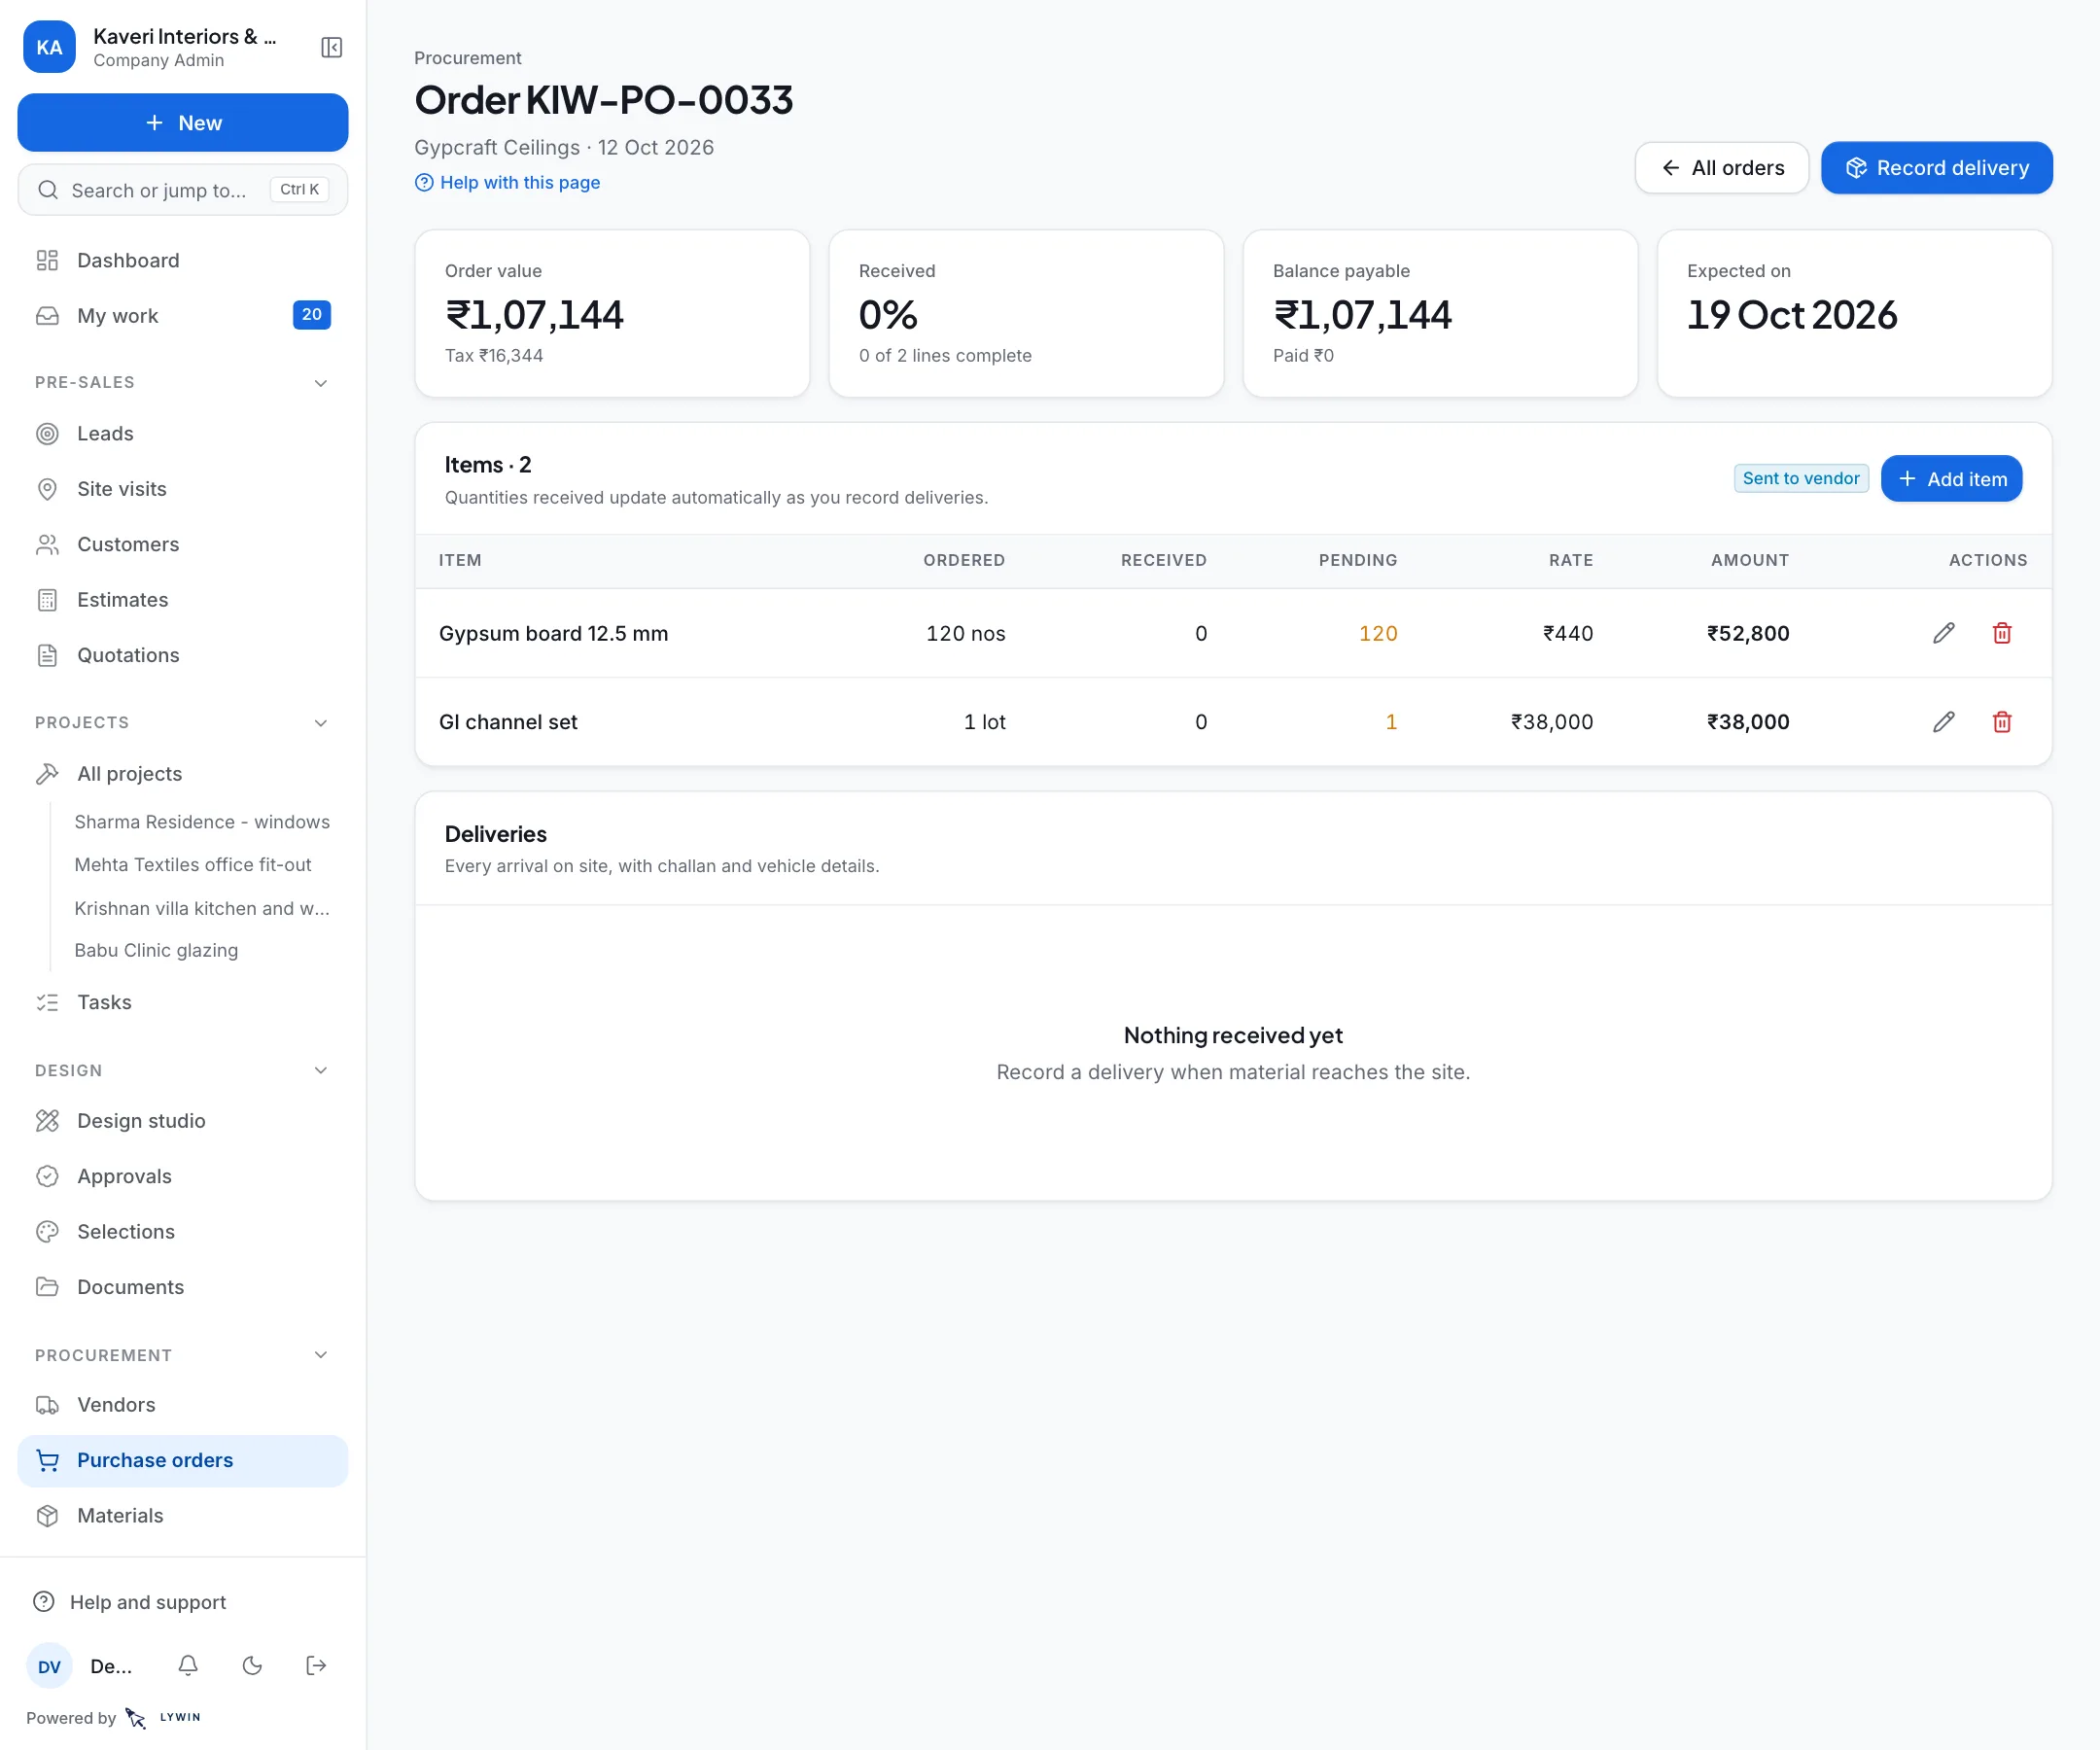The width and height of the screenshot is (2100, 1750).
Task: Open the Tasks page
Action: [183, 1002]
